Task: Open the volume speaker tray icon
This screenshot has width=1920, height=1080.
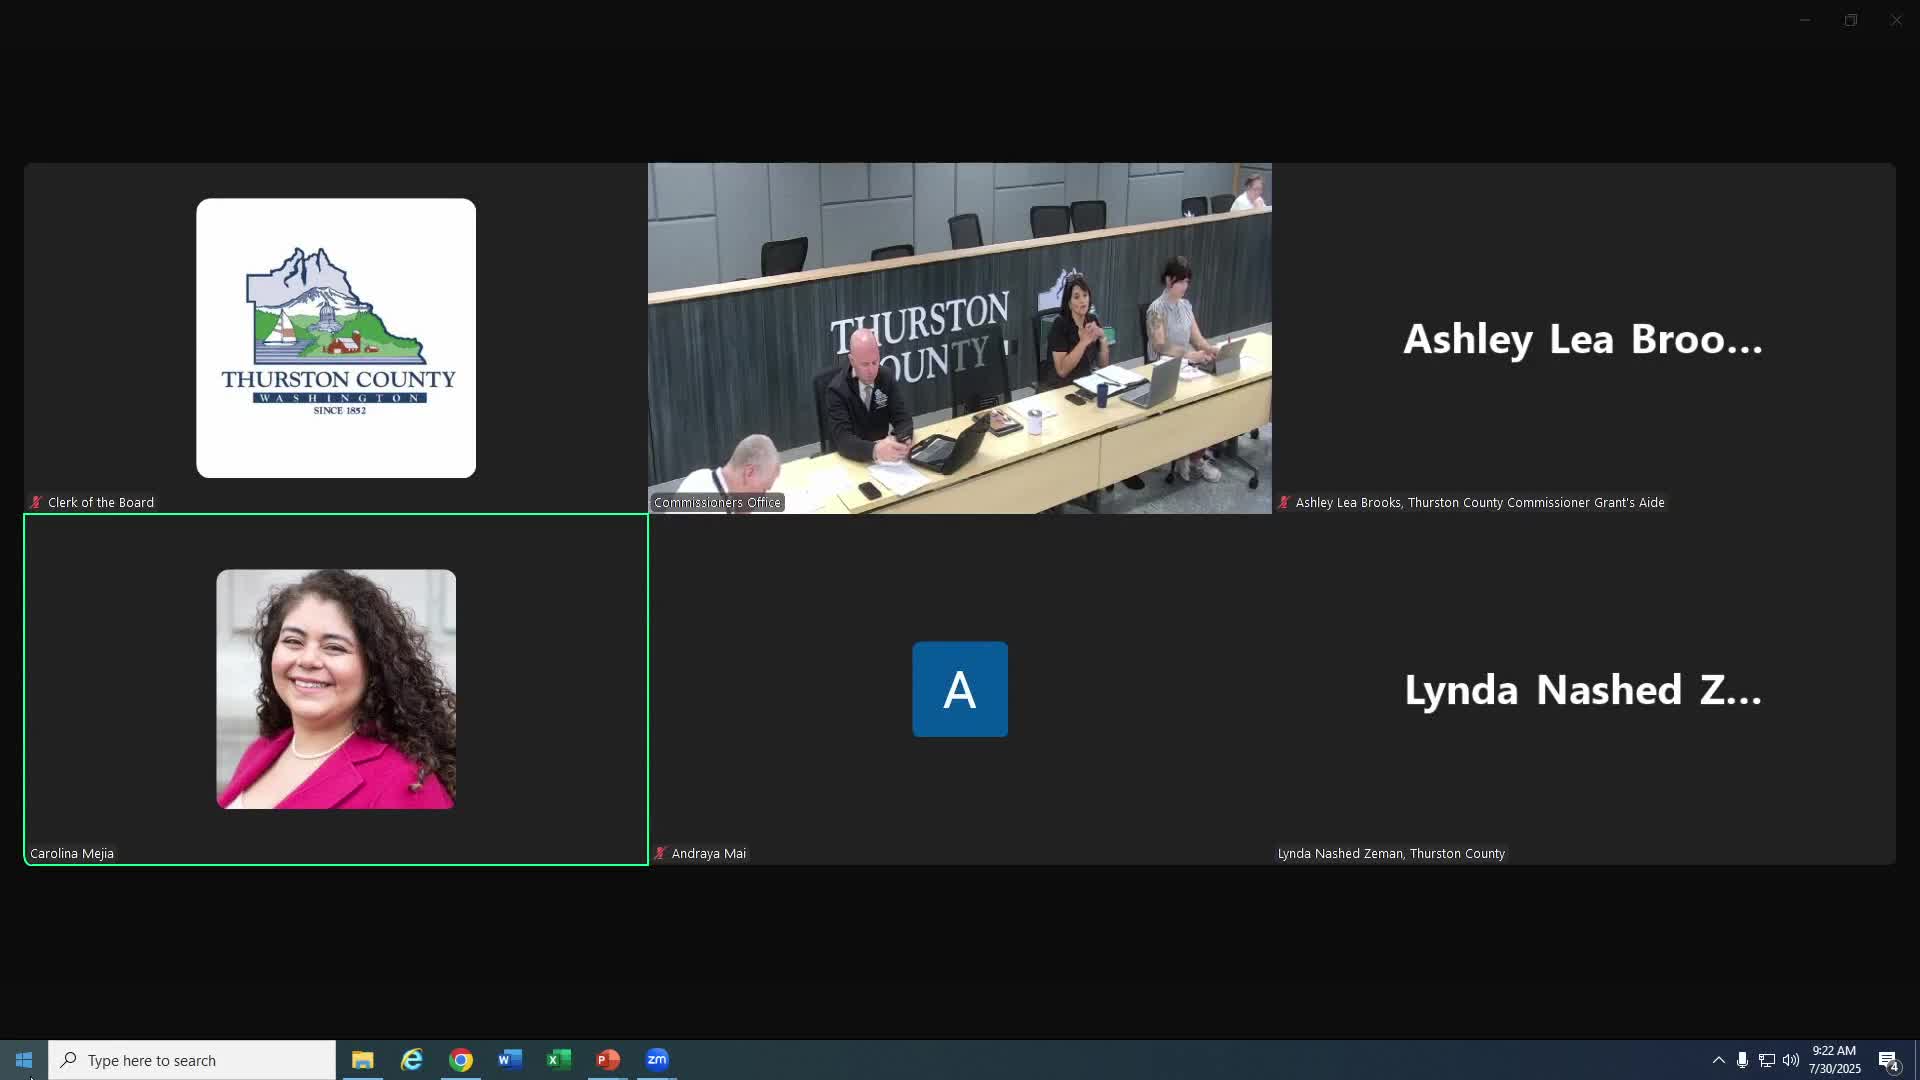Action: point(1790,1060)
